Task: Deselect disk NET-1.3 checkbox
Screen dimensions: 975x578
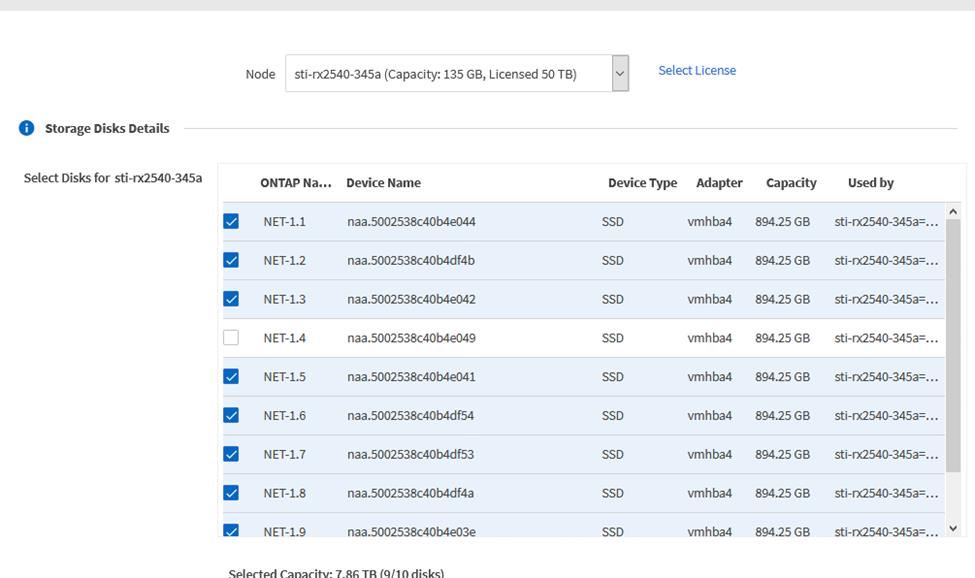Action: pyautogui.click(x=231, y=299)
